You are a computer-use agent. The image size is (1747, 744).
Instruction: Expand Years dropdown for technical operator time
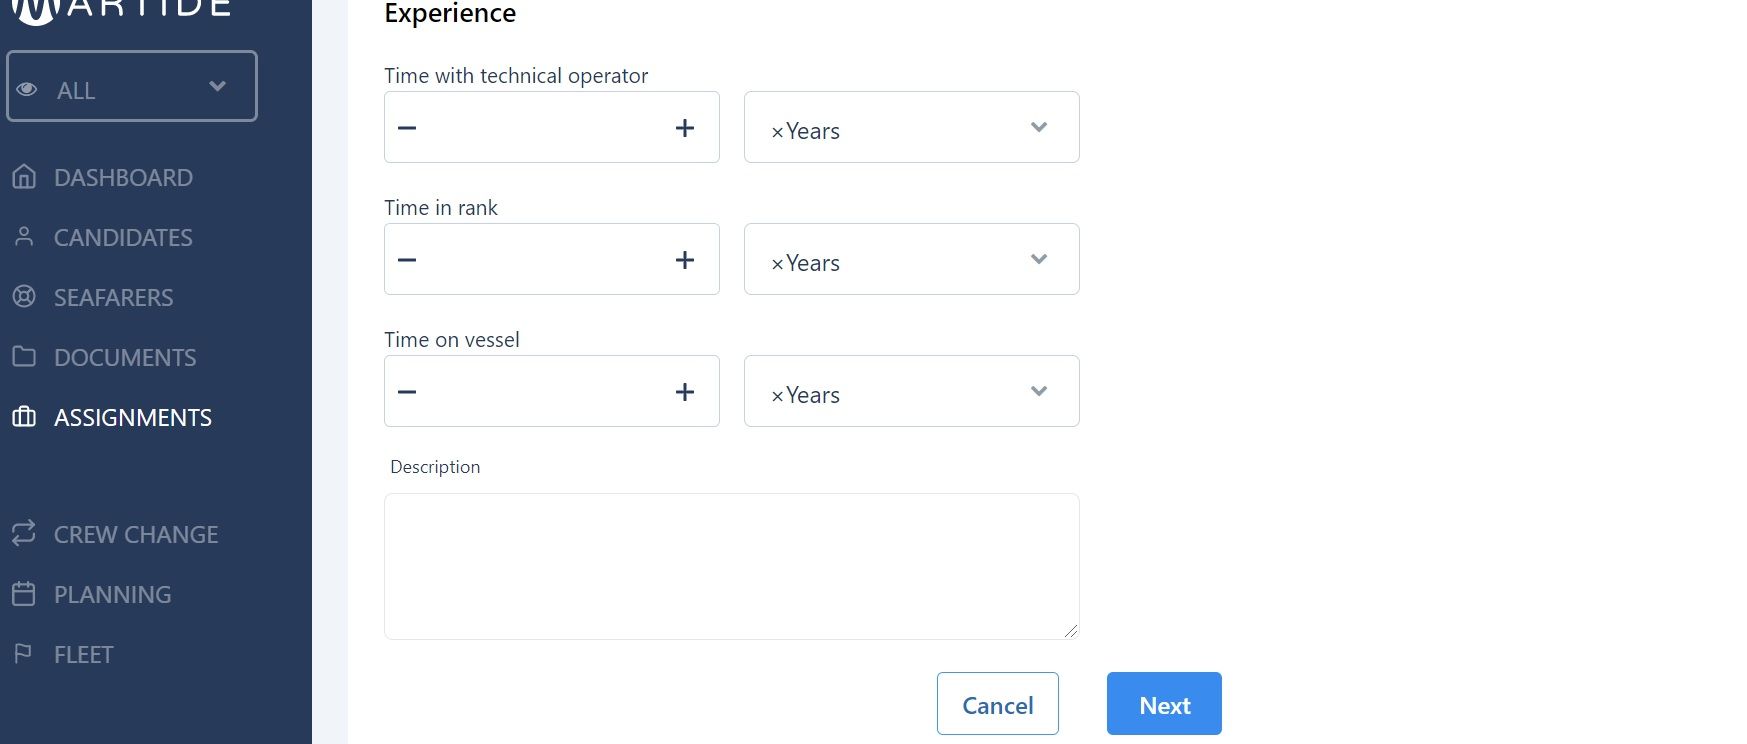click(1039, 127)
